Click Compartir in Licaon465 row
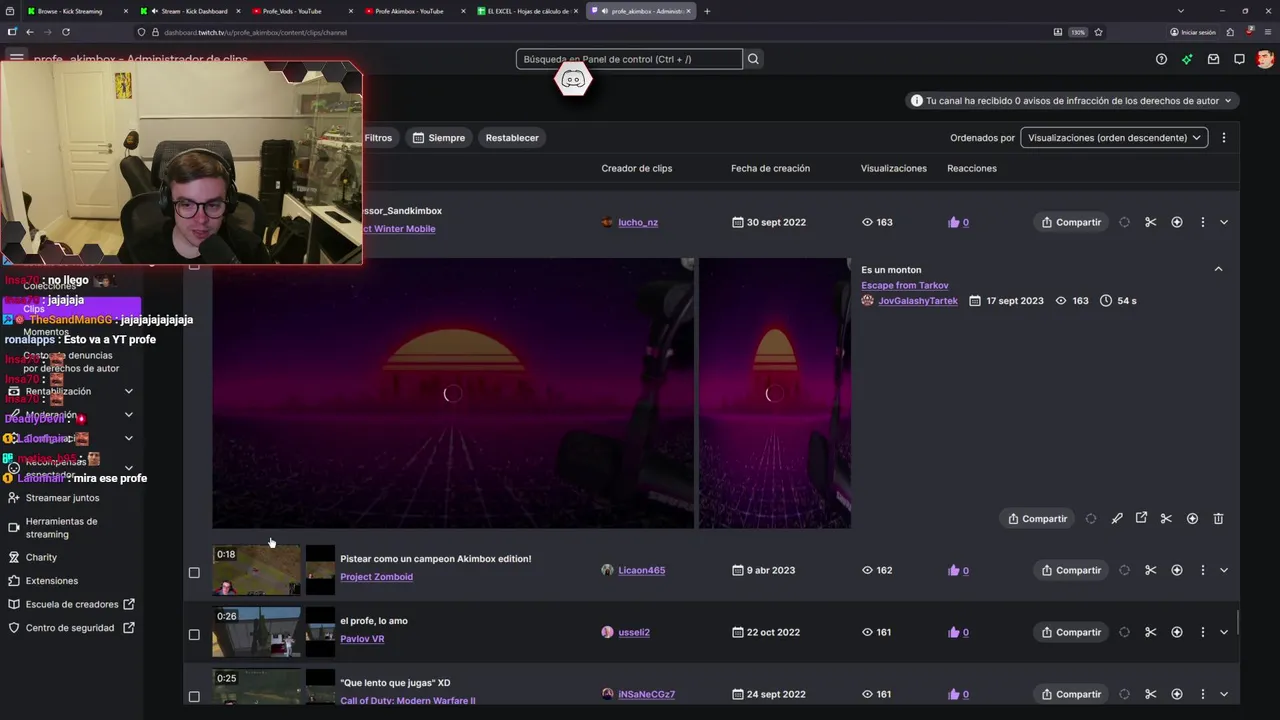The height and width of the screenshot is (720, 1280). coord(1071,570)
